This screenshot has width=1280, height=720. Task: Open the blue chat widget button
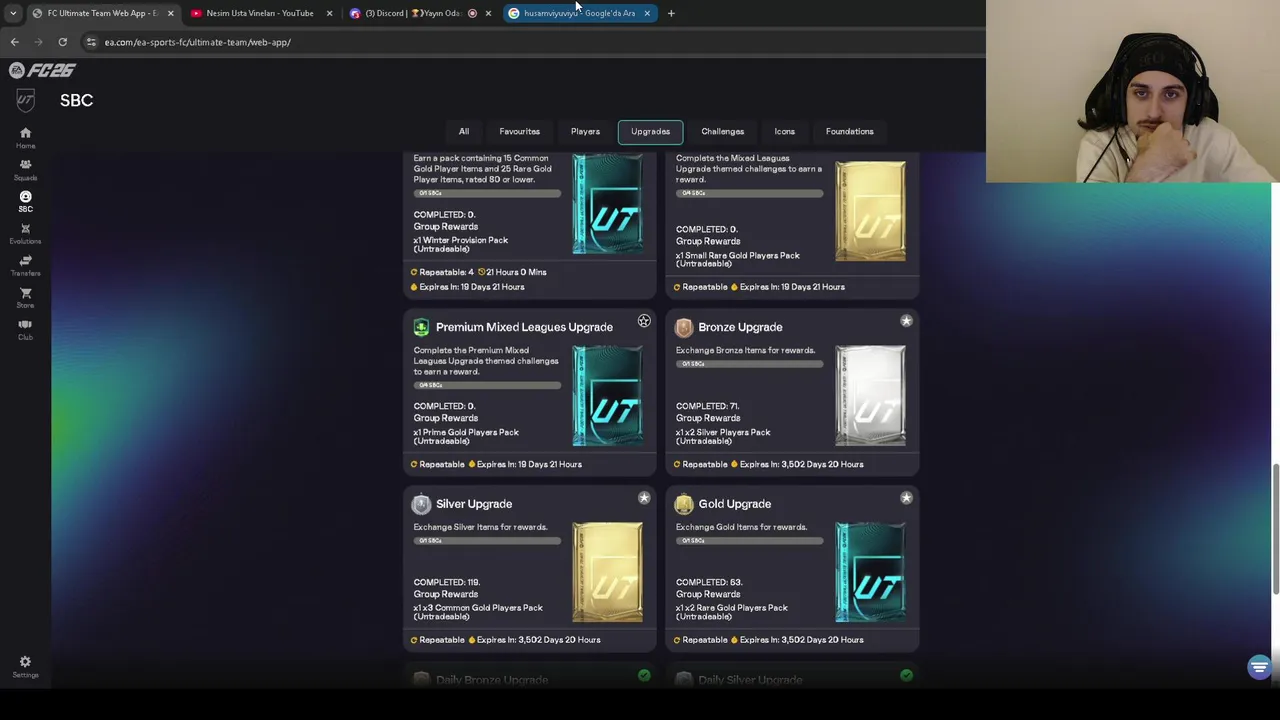(x=1259, y=667)
